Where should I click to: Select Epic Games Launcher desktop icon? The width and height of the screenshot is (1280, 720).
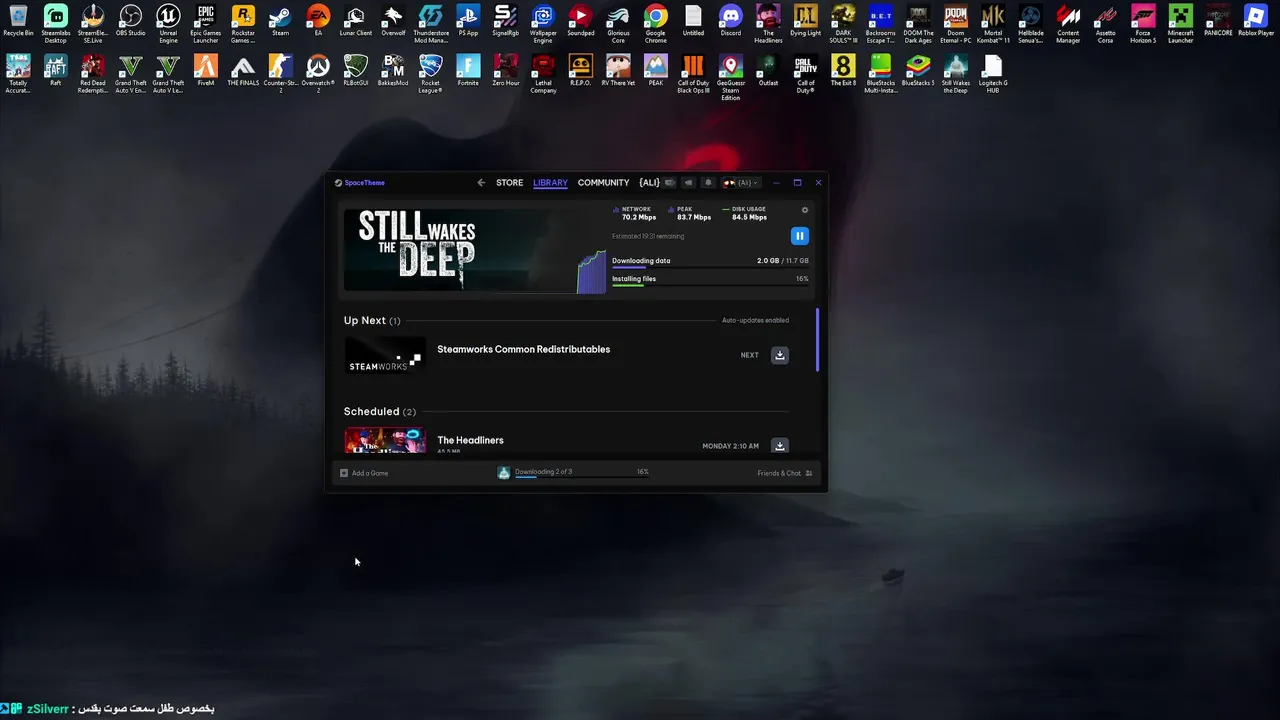tap(205, 24)
